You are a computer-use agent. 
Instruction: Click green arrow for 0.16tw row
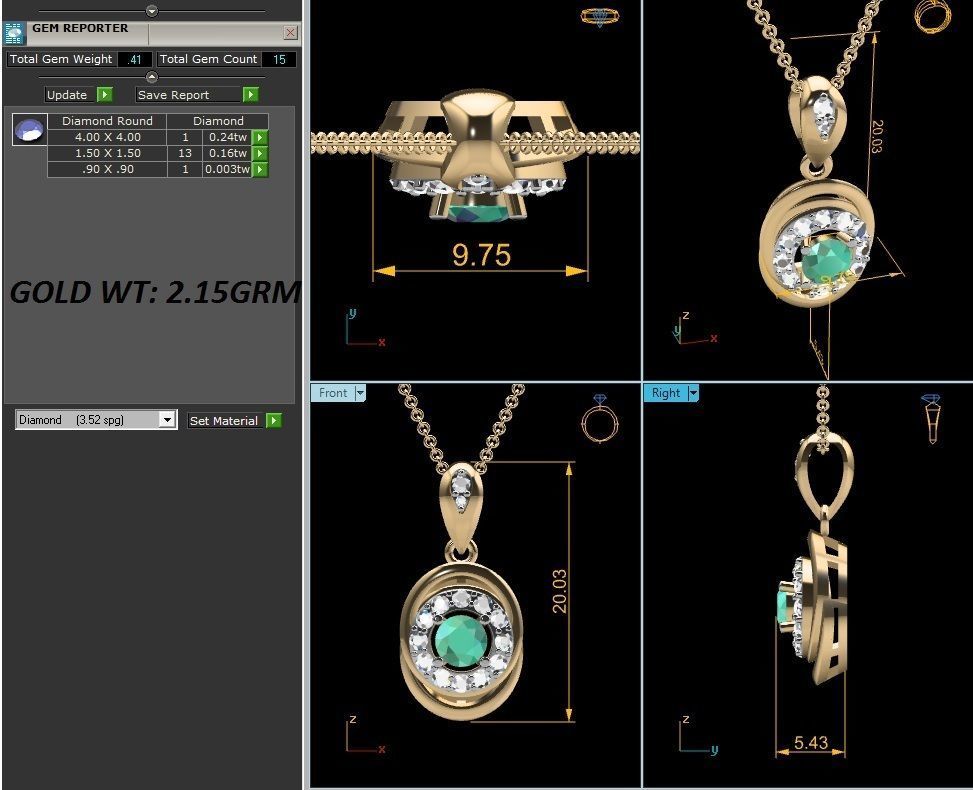pyautogui.click(x=260, y=153)
